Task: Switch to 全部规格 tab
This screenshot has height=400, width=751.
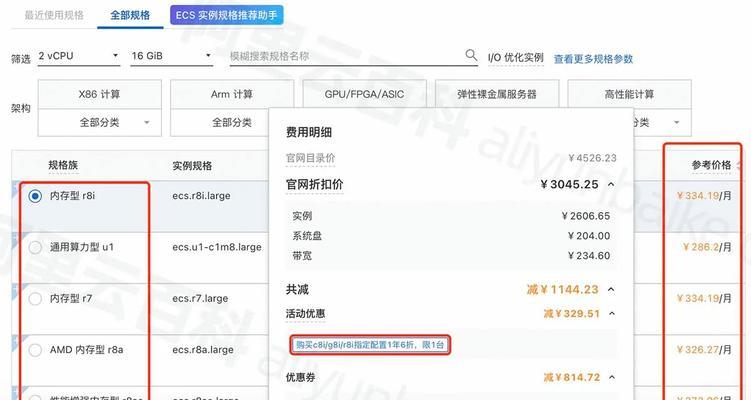Action: tap(130, 15)
